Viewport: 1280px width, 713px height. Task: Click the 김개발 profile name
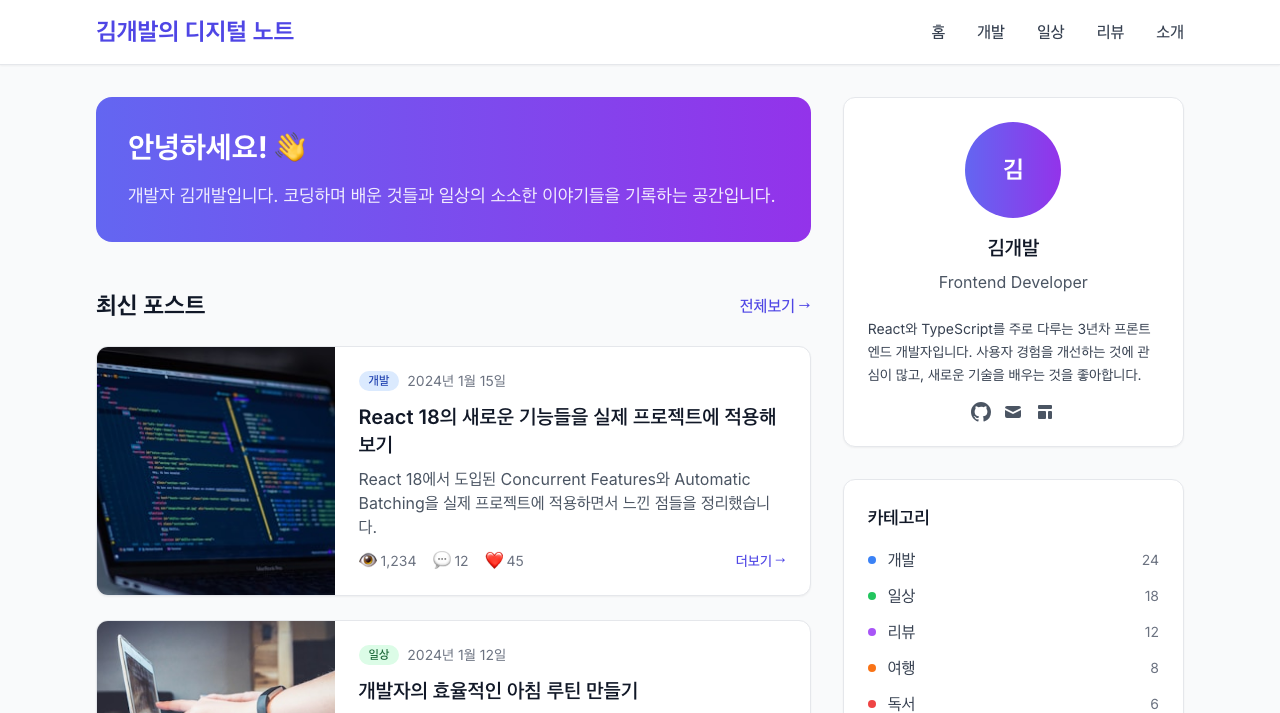click(x=1013, y=248)
